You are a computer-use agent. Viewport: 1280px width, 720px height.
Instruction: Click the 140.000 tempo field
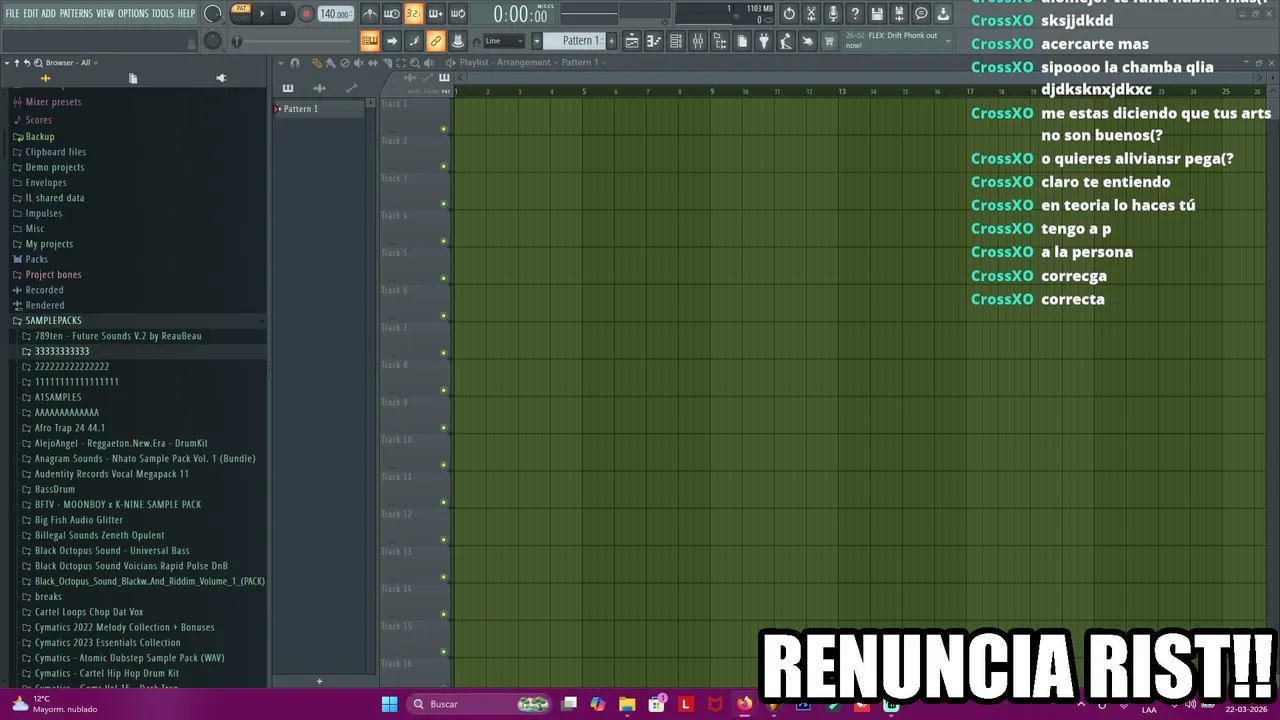(x=336, y=14)
